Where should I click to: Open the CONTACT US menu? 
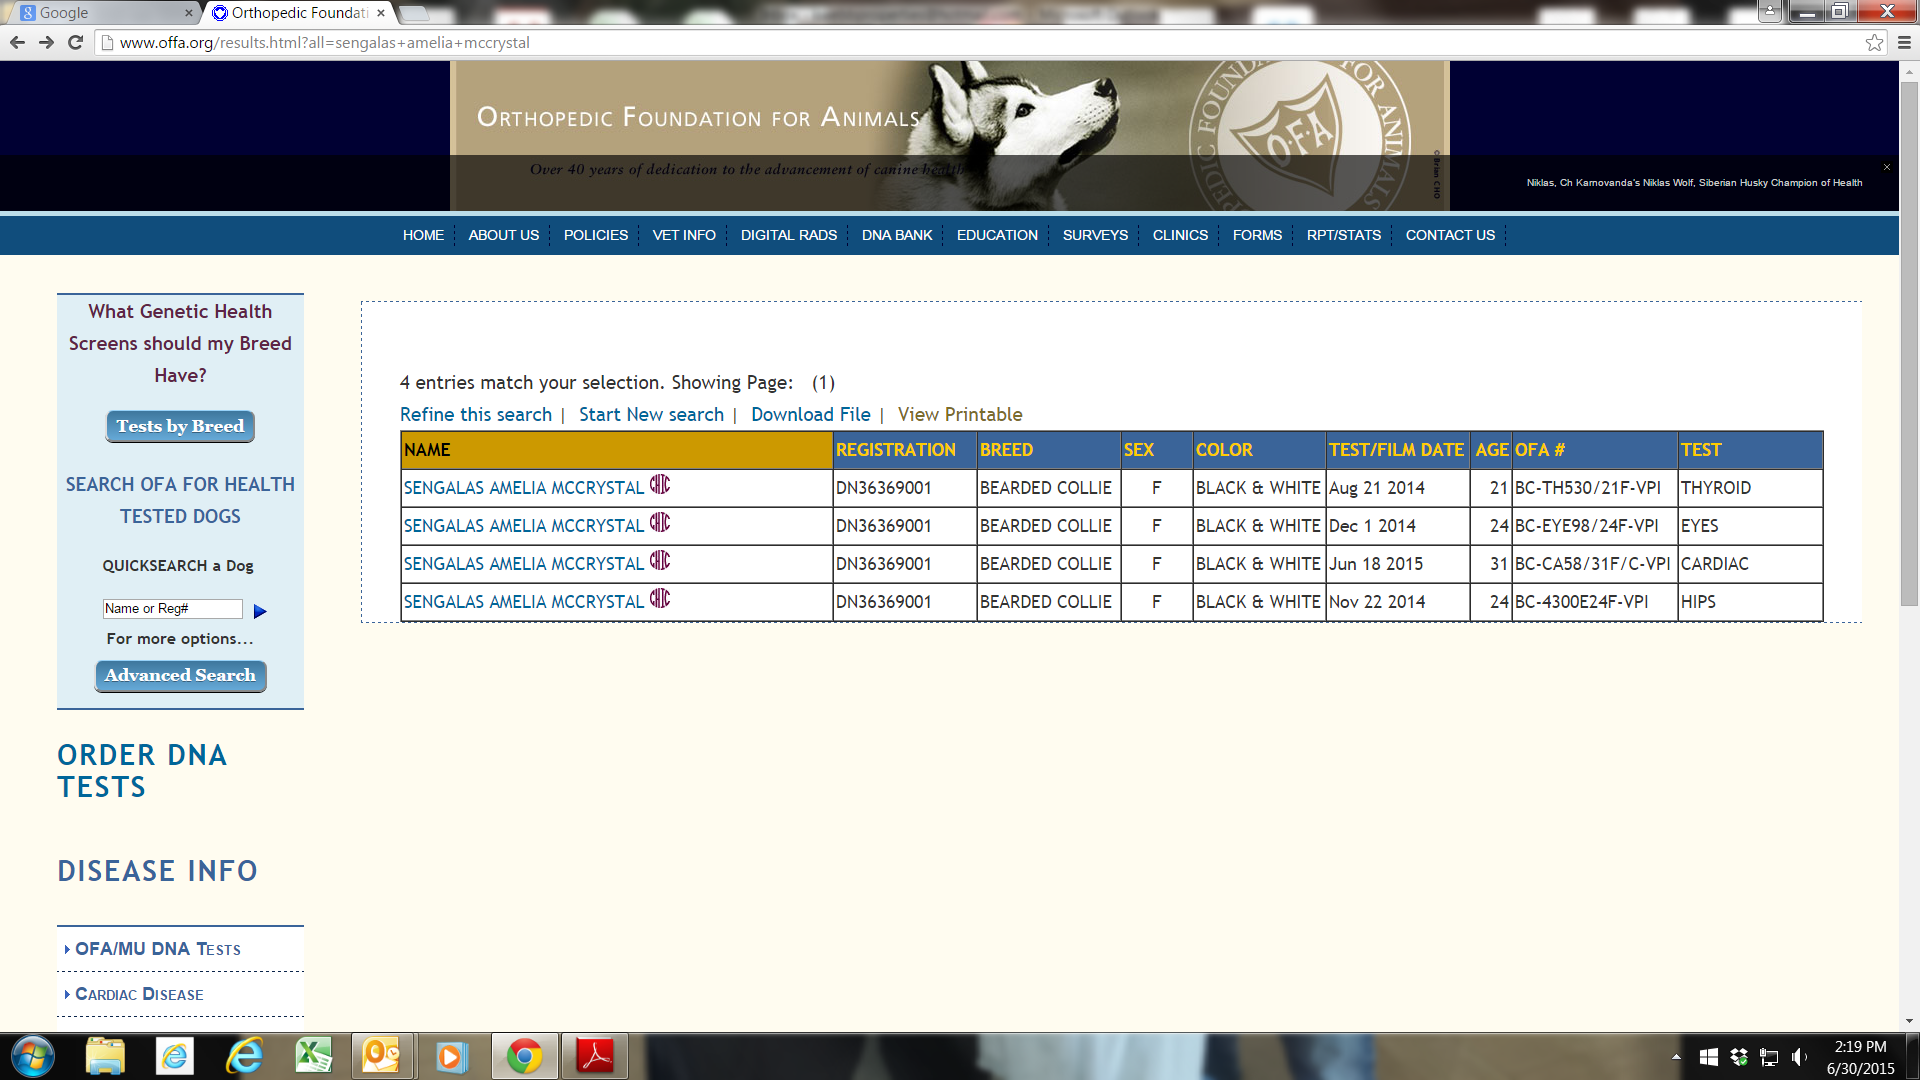[1450, 235]
